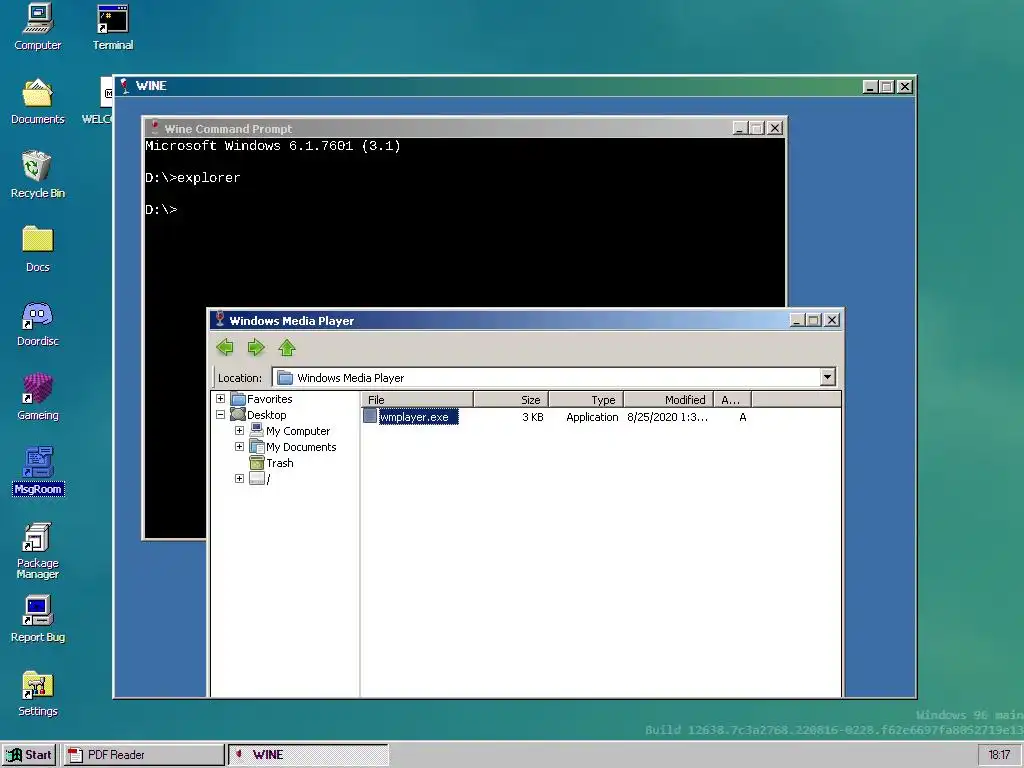
Task: Open the Recycle Bin icon
Action: (x=37, y=174)
